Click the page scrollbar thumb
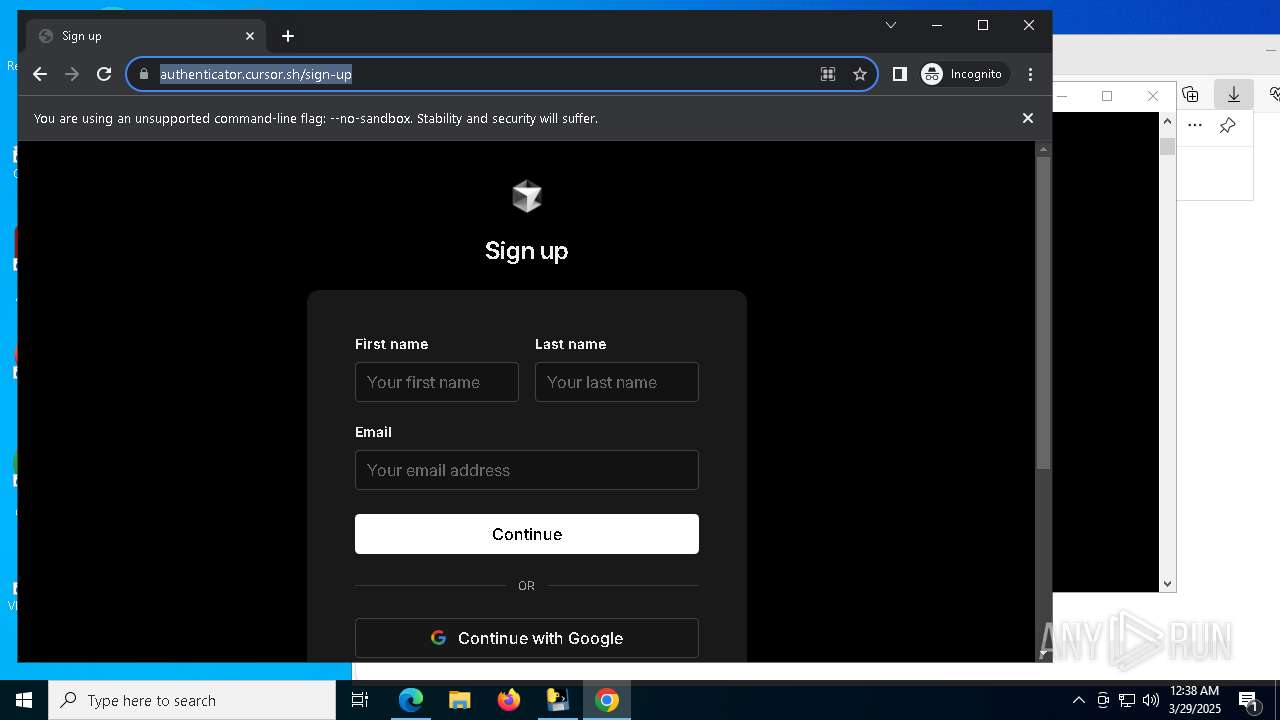 [1043, 313]
